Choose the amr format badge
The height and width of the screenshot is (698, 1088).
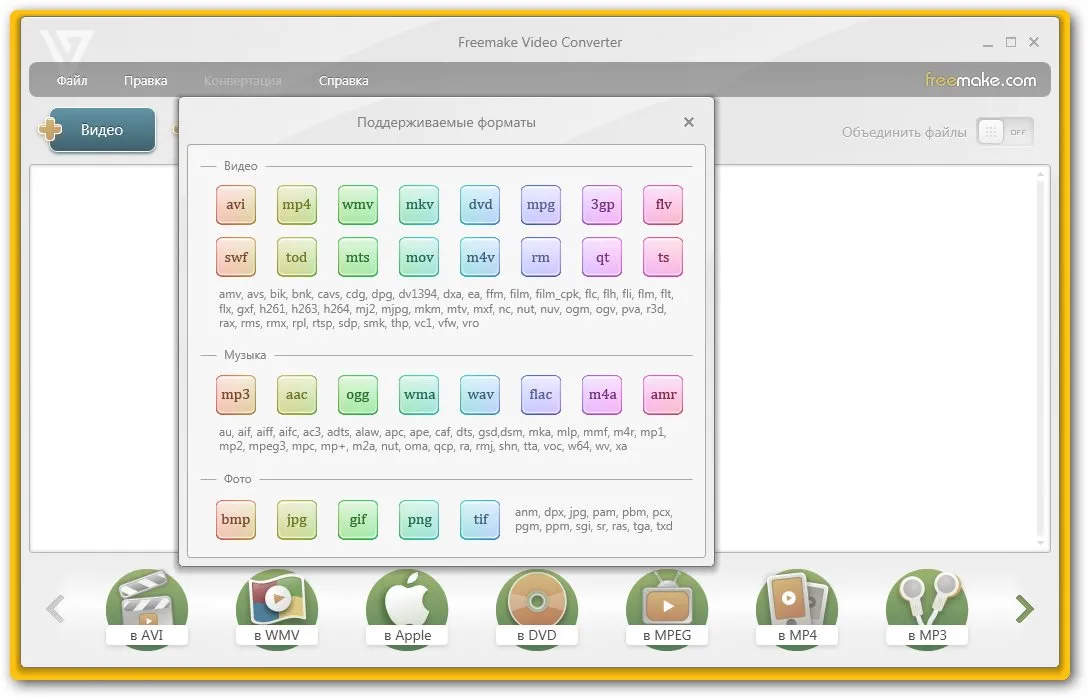663,395
